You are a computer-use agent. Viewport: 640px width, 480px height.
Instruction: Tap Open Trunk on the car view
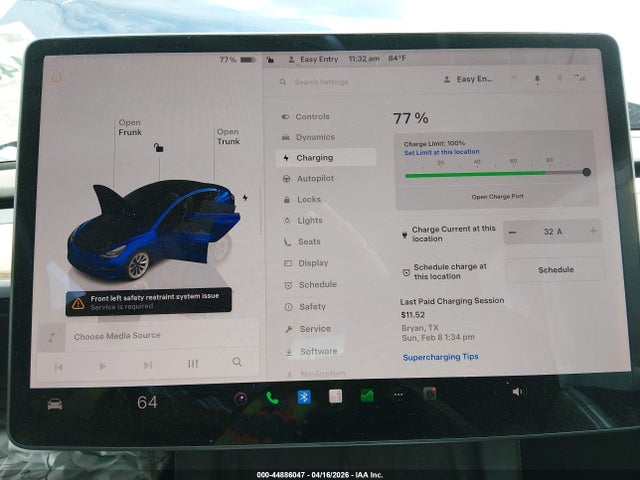point(228,136)
